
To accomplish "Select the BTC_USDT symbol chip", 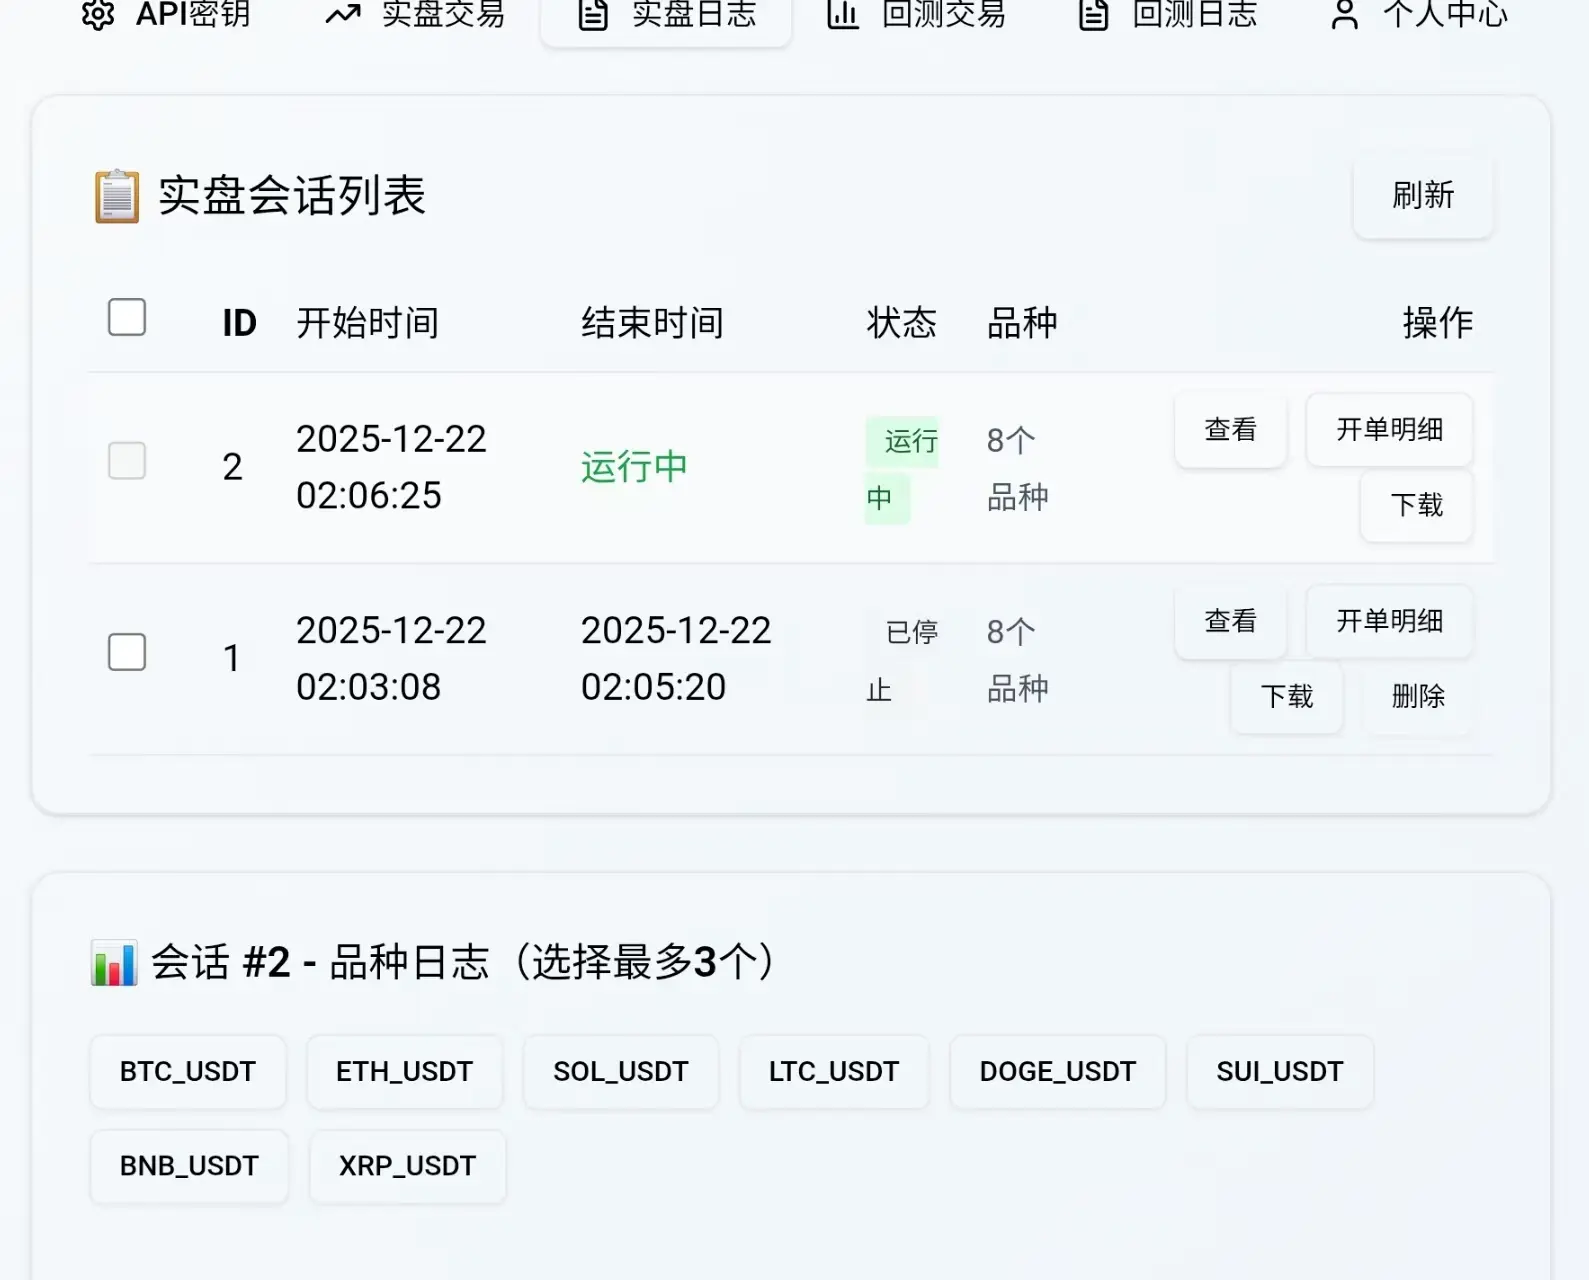I will pos(188,1072).
